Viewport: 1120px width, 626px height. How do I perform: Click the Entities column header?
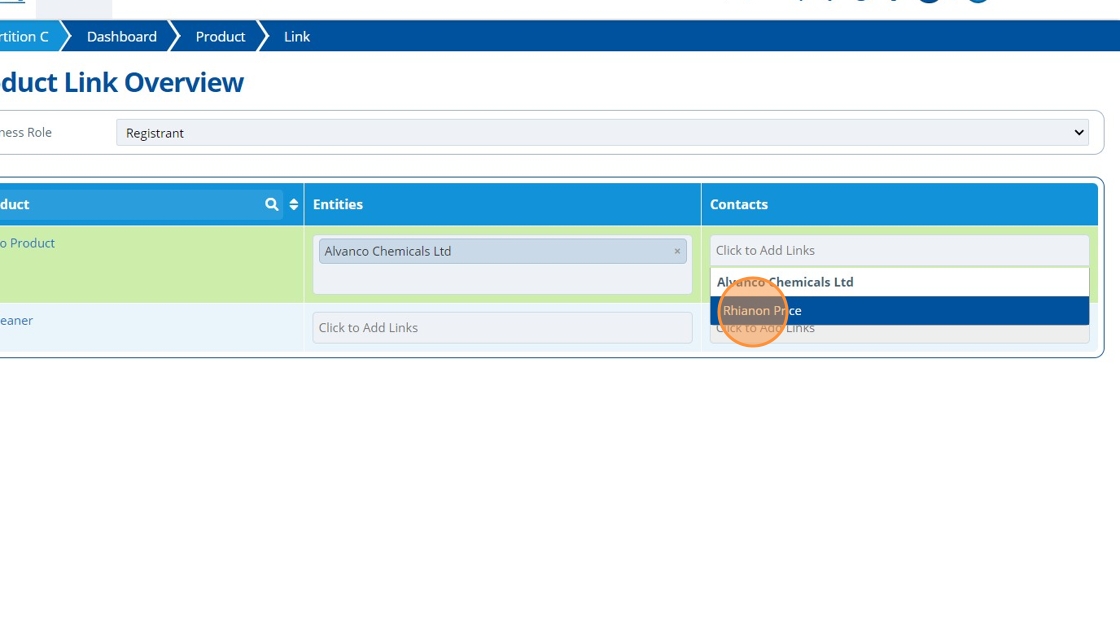pyautogui.click(x=502, y=204)
